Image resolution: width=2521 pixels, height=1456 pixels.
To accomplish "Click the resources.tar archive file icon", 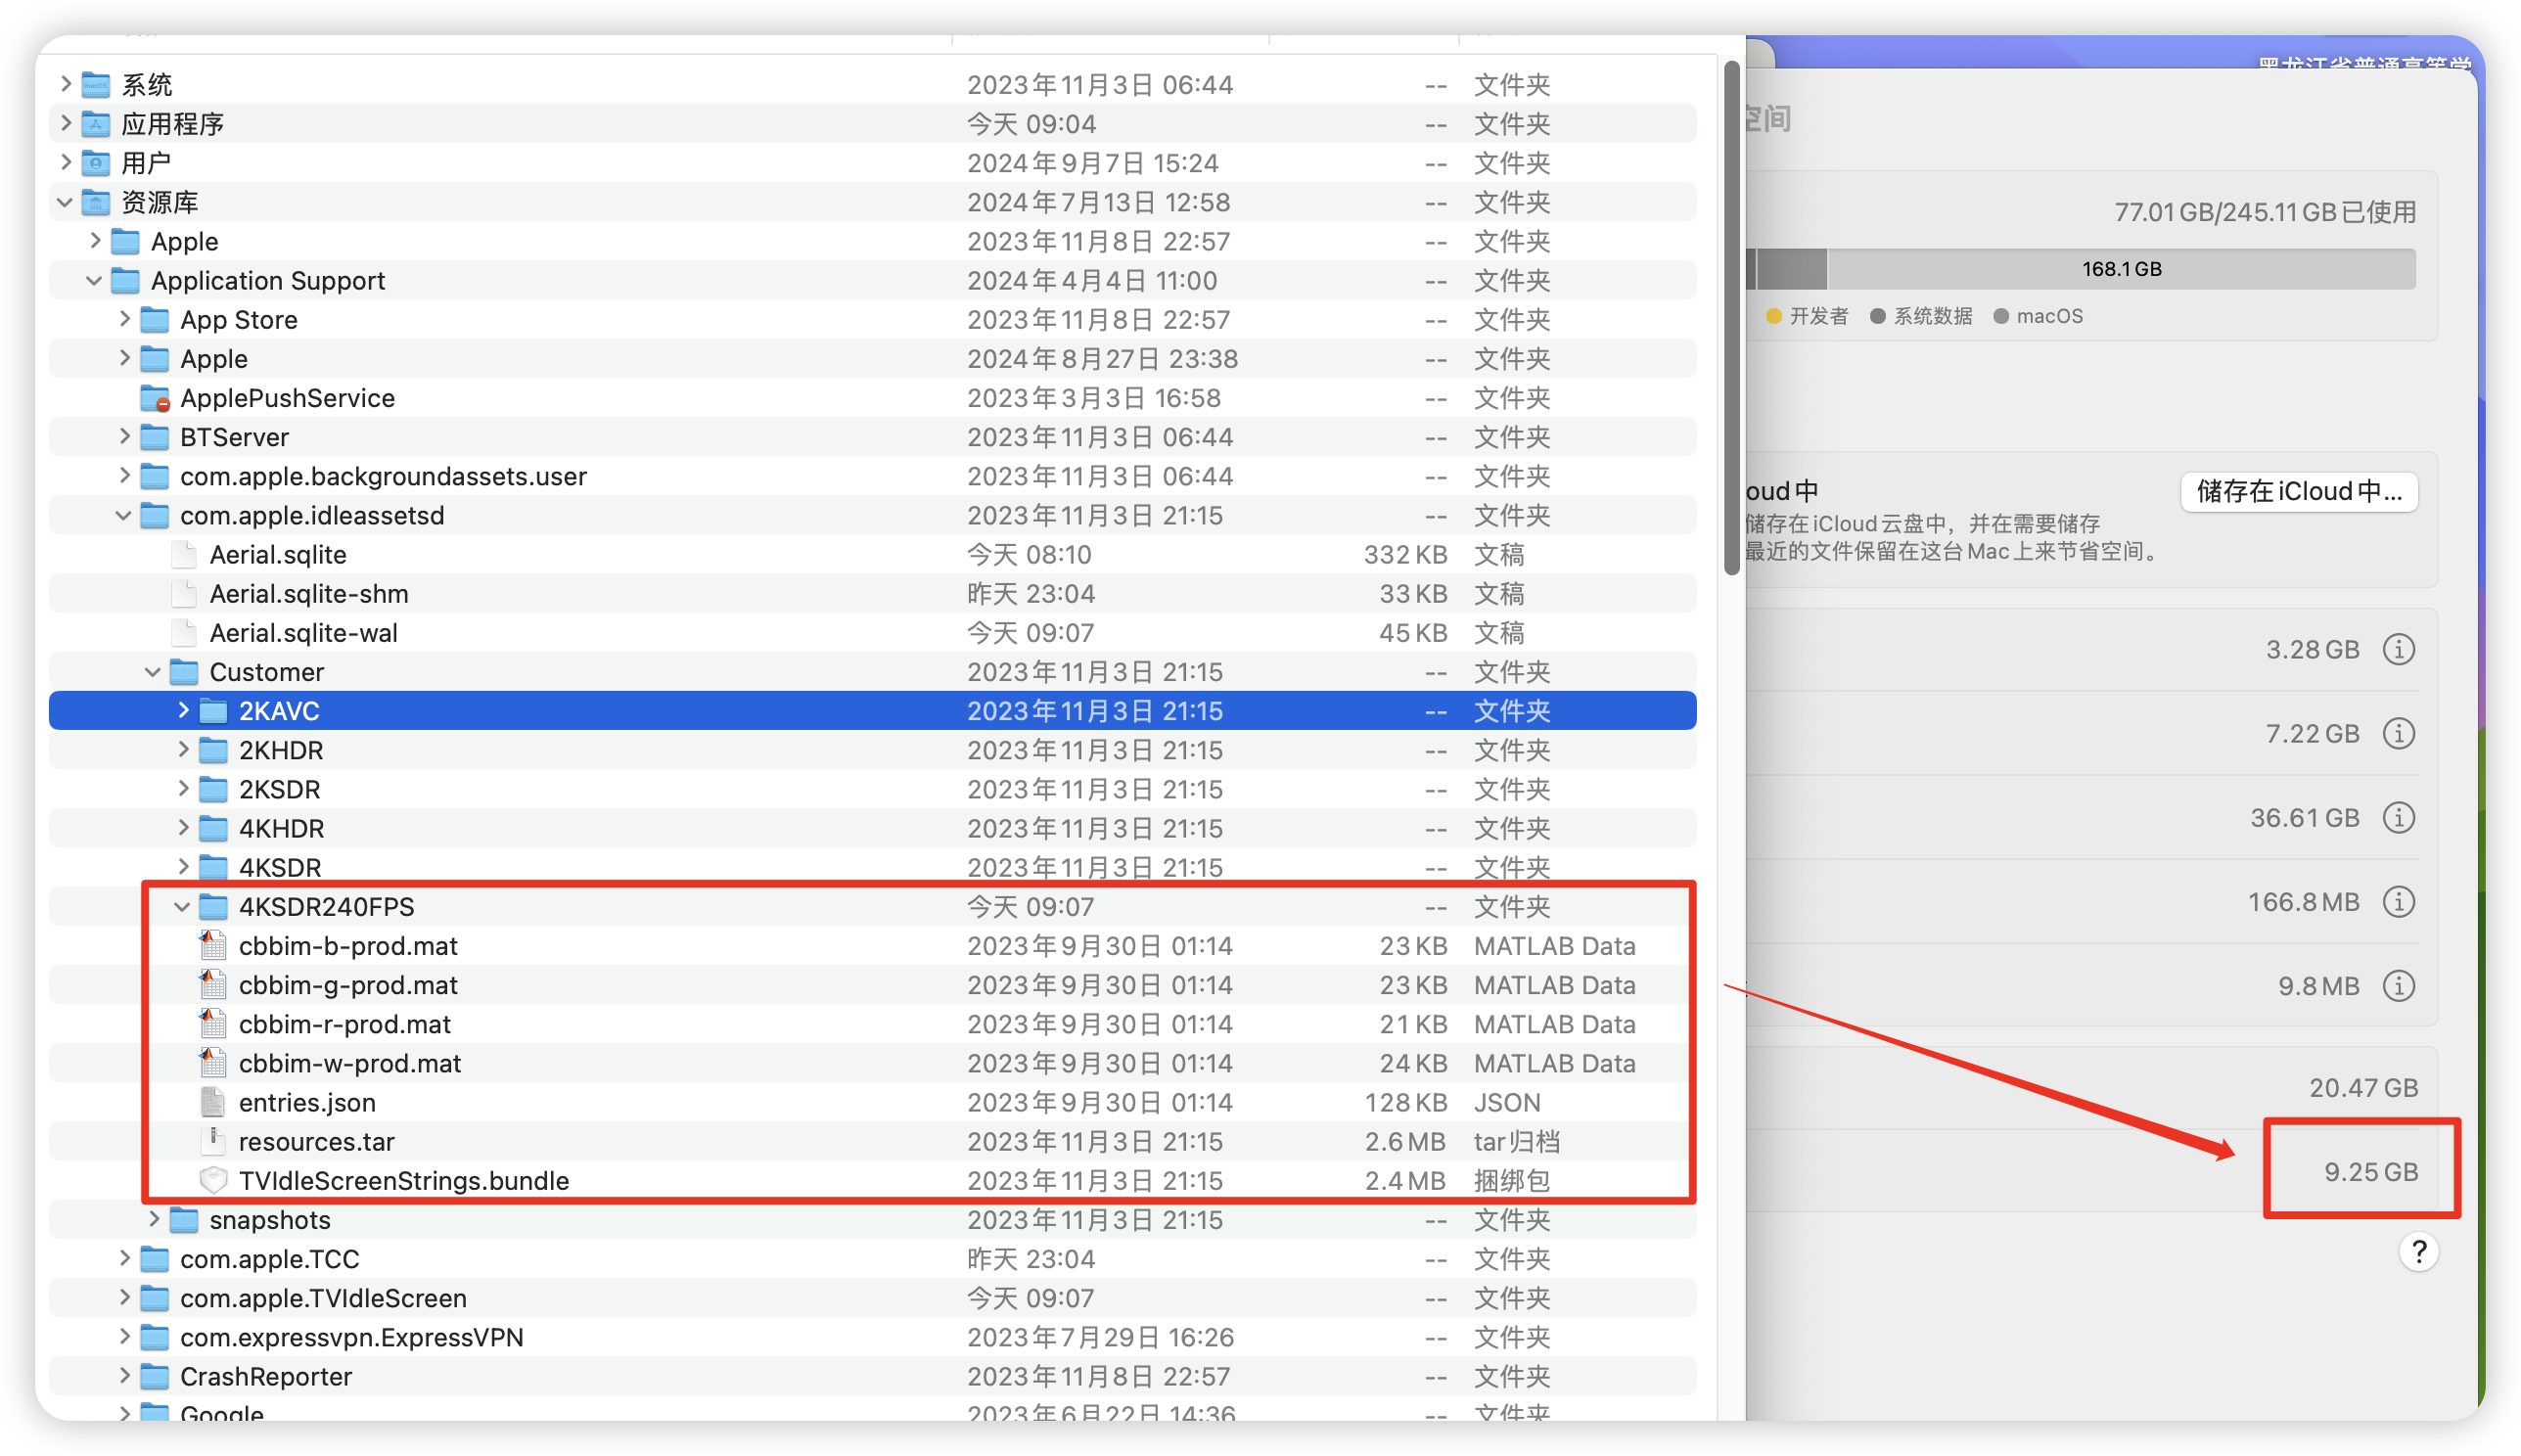I will coord(213,1141).
